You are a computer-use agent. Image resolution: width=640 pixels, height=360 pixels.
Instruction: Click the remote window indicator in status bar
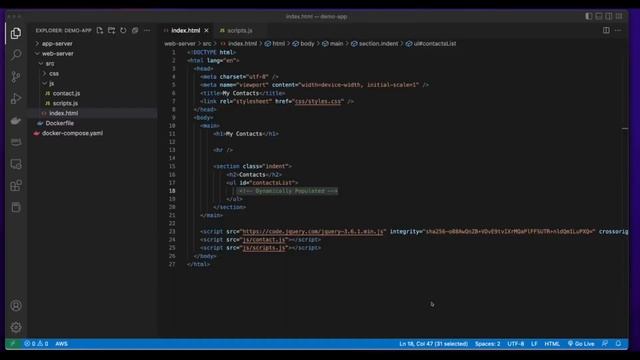coord(13,344)
